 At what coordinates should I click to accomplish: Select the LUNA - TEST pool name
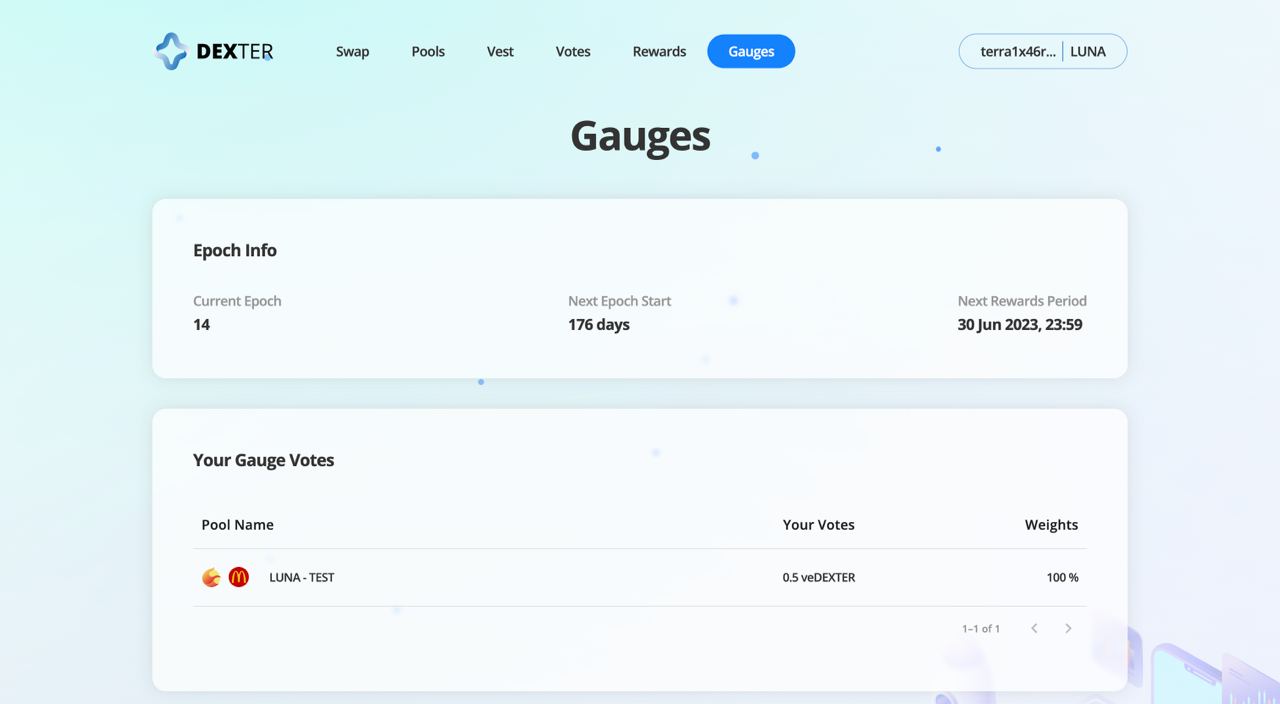(x=302, y=577)
